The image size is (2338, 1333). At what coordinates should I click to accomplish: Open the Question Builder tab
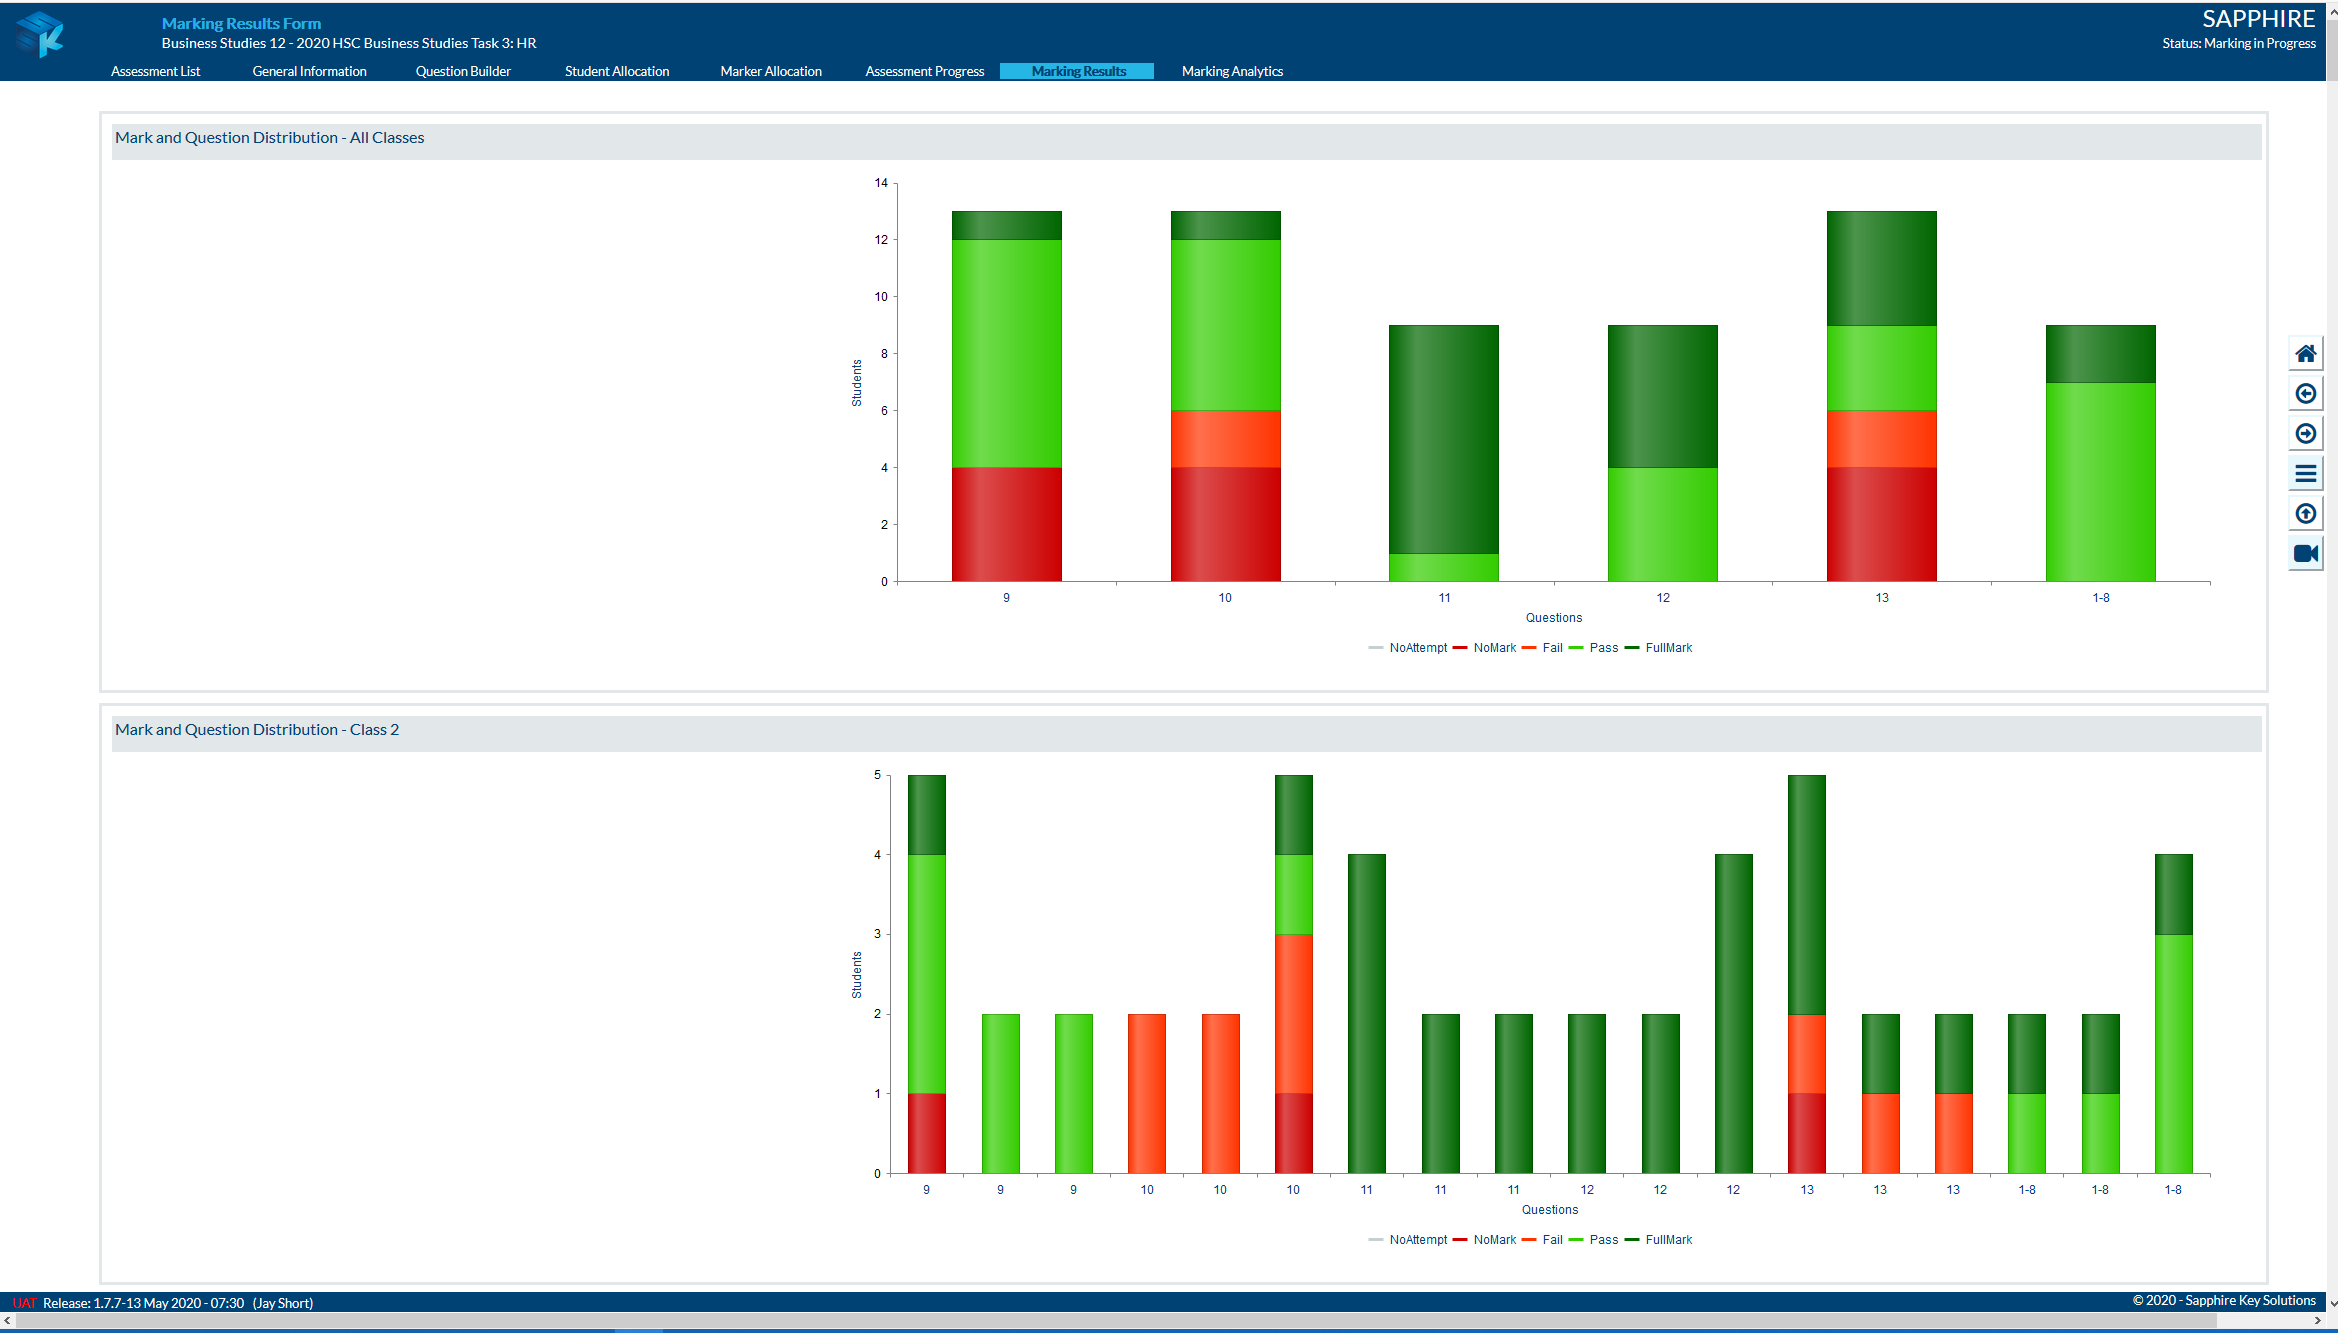463,71
